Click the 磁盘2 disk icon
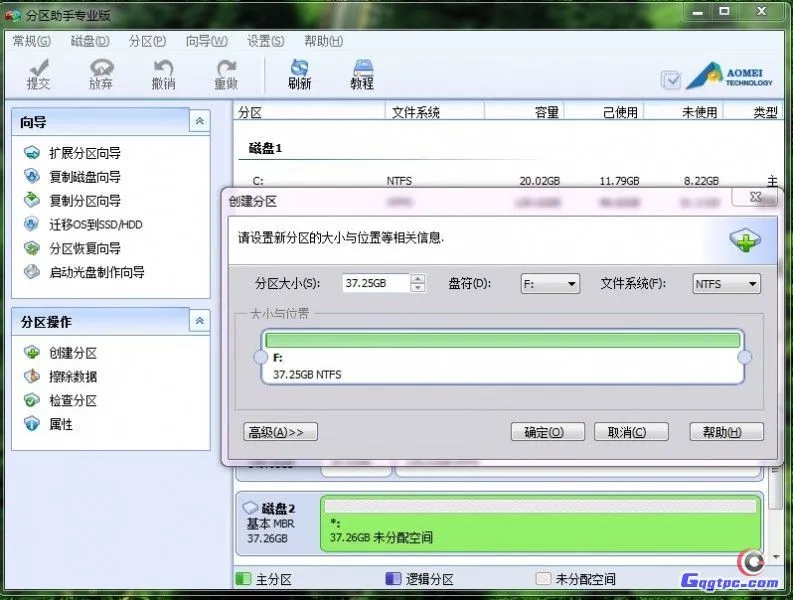 point(250,507)
